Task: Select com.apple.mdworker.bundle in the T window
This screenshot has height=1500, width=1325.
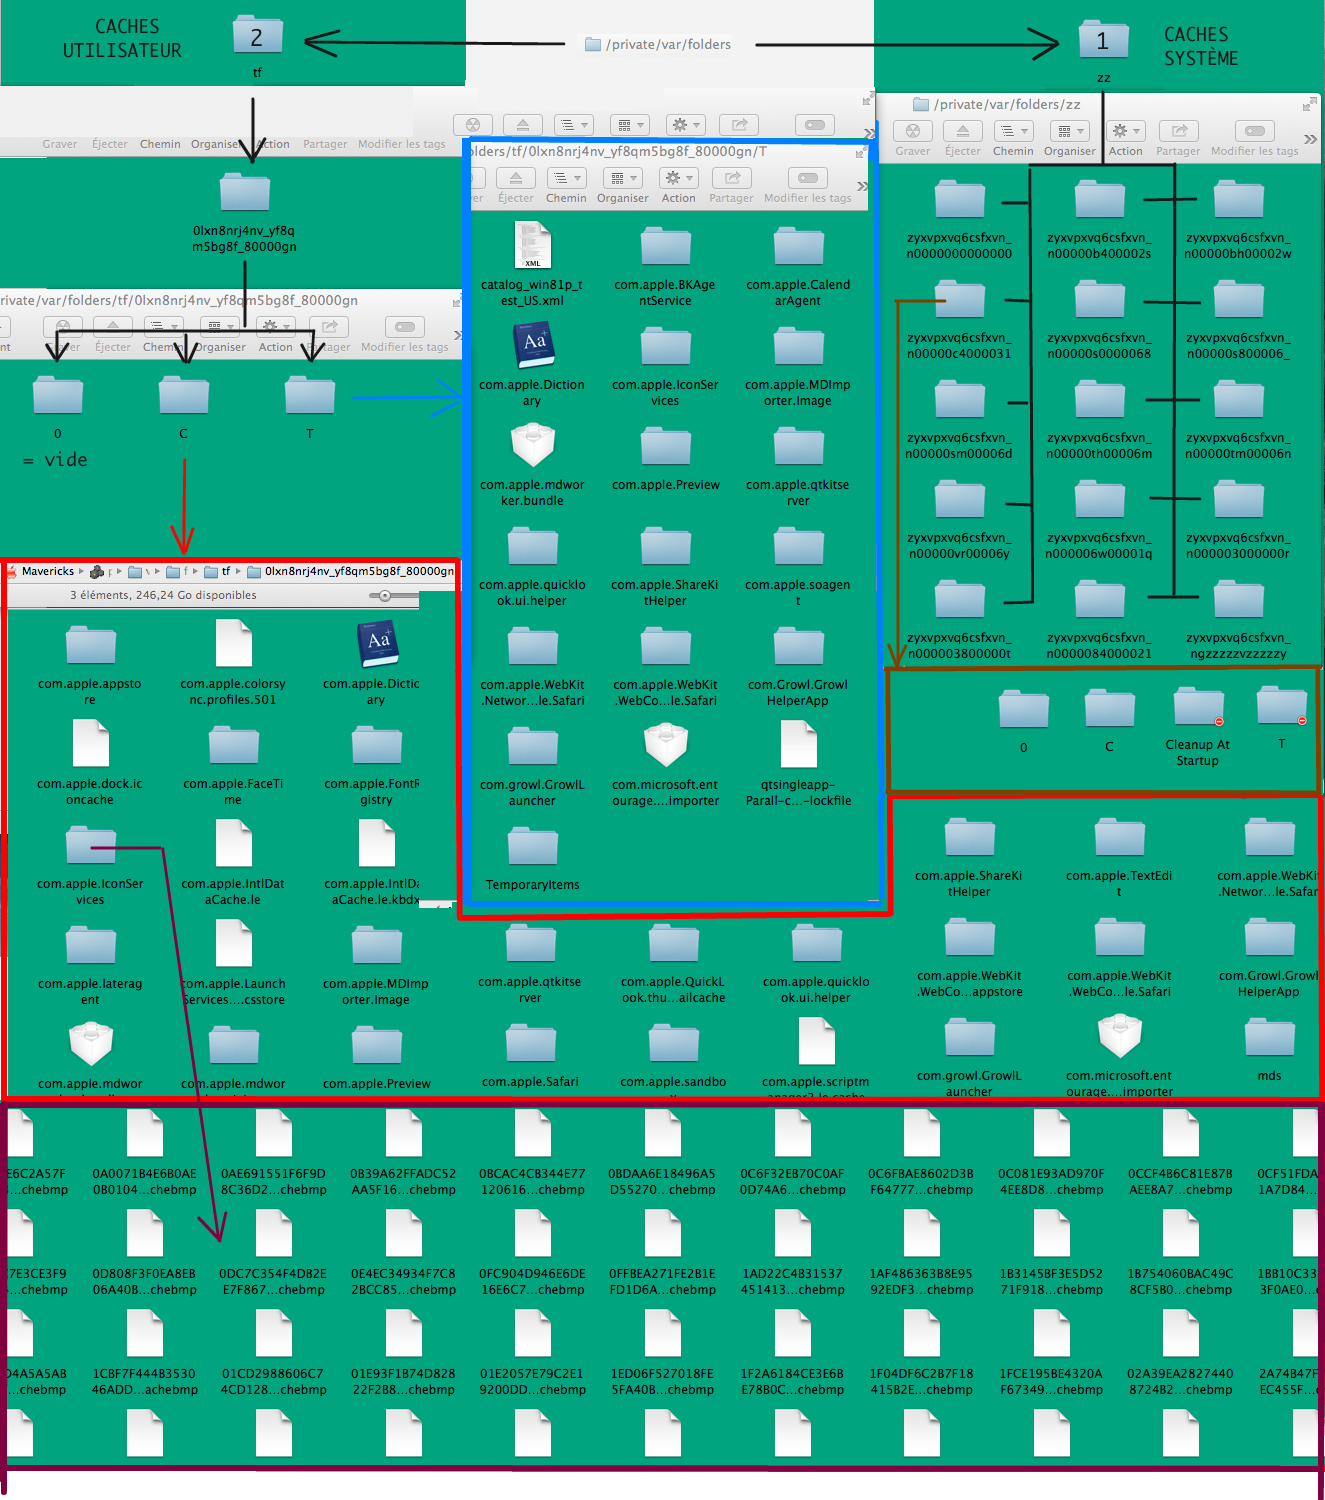Action: 533,445
